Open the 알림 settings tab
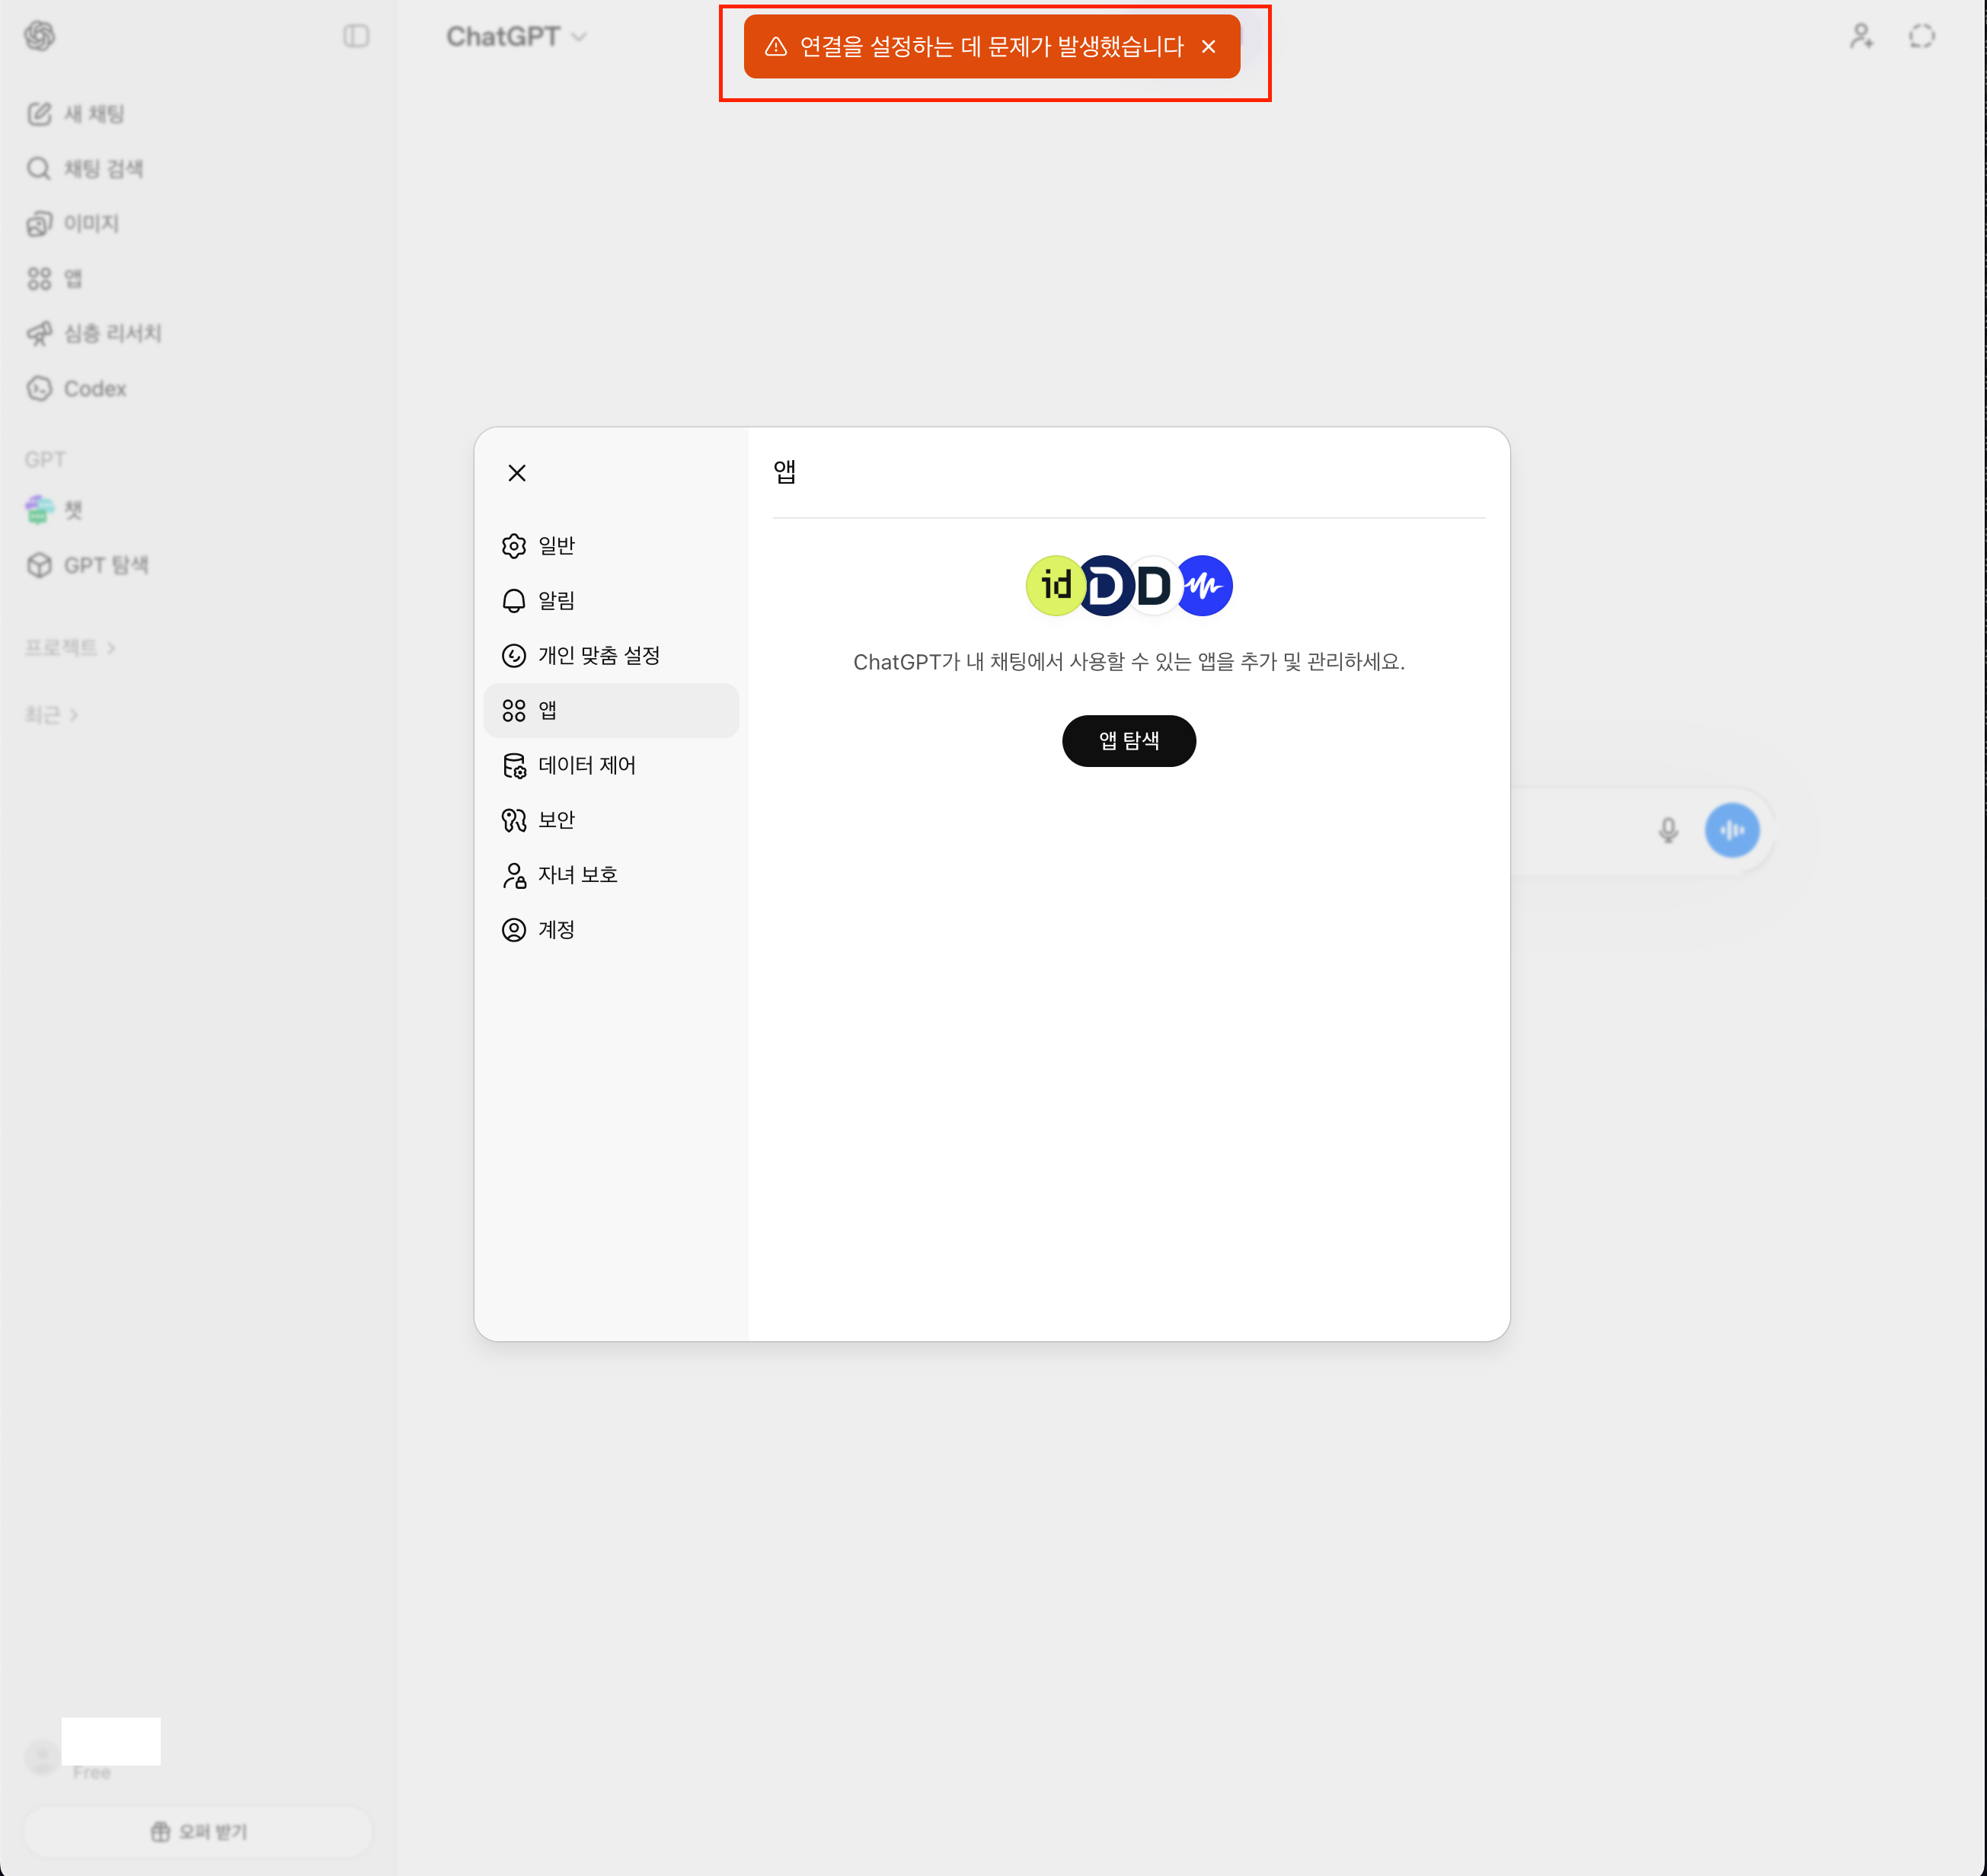1987x1876 pixels. tap(556, 601)
